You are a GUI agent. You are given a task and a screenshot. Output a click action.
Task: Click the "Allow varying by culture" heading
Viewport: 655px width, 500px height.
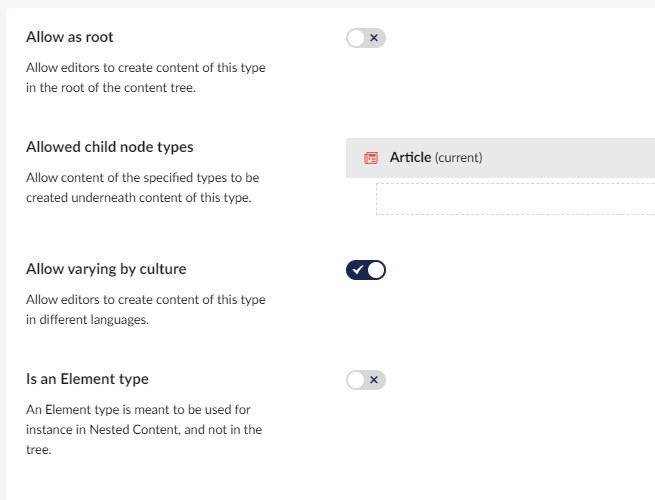point(106,269)
